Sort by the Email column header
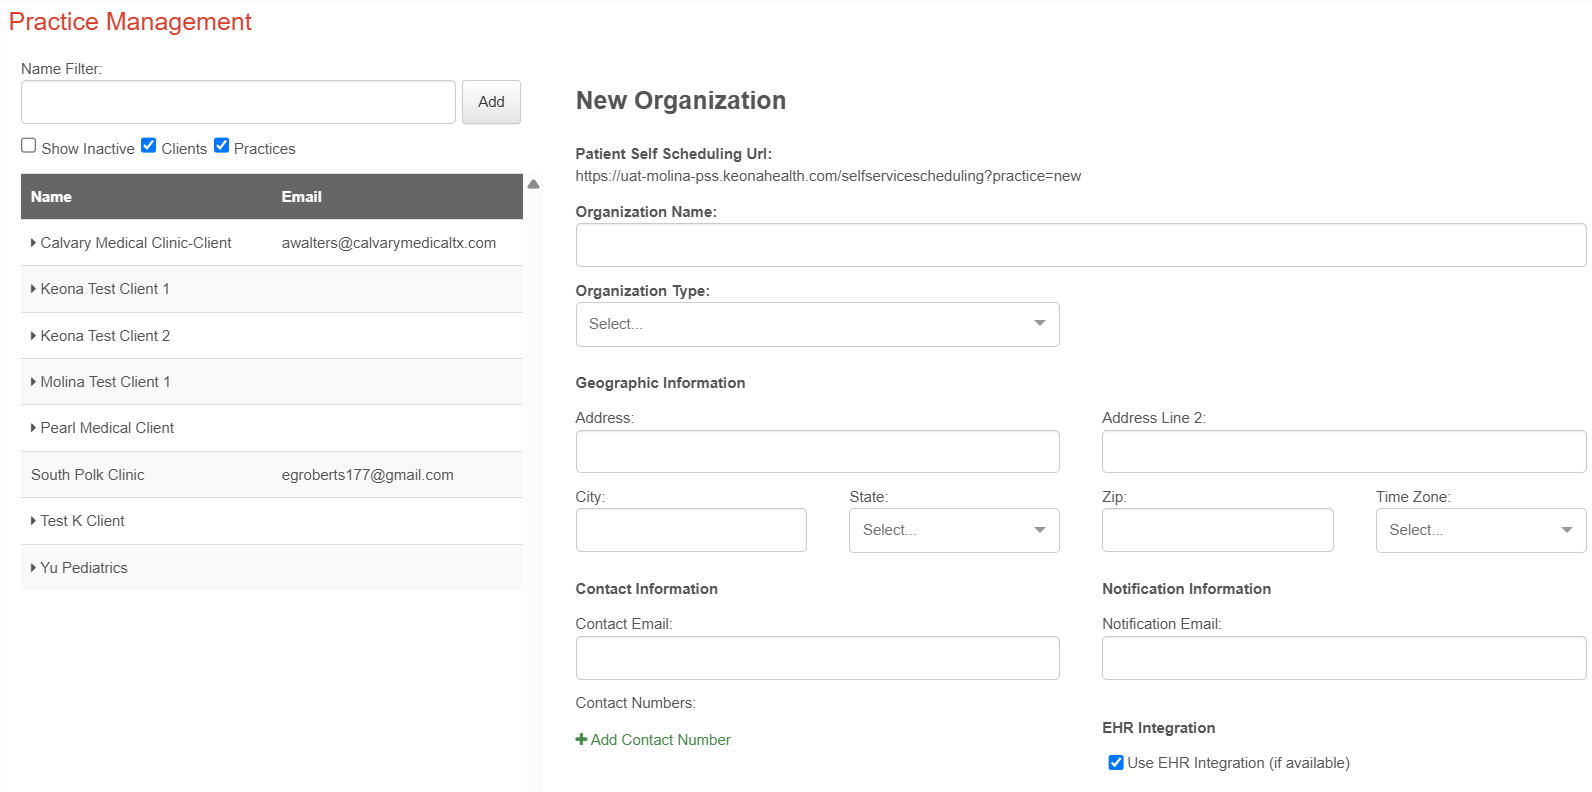 point(301,197)
